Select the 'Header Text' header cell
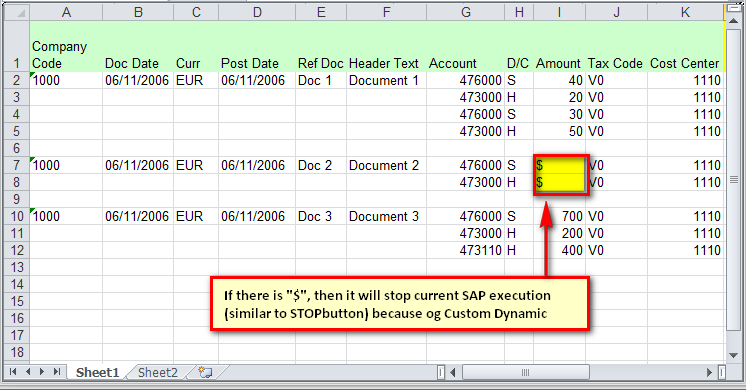This screenshot has width=746, height=390. pyautogui.click(x=386, y=46)
